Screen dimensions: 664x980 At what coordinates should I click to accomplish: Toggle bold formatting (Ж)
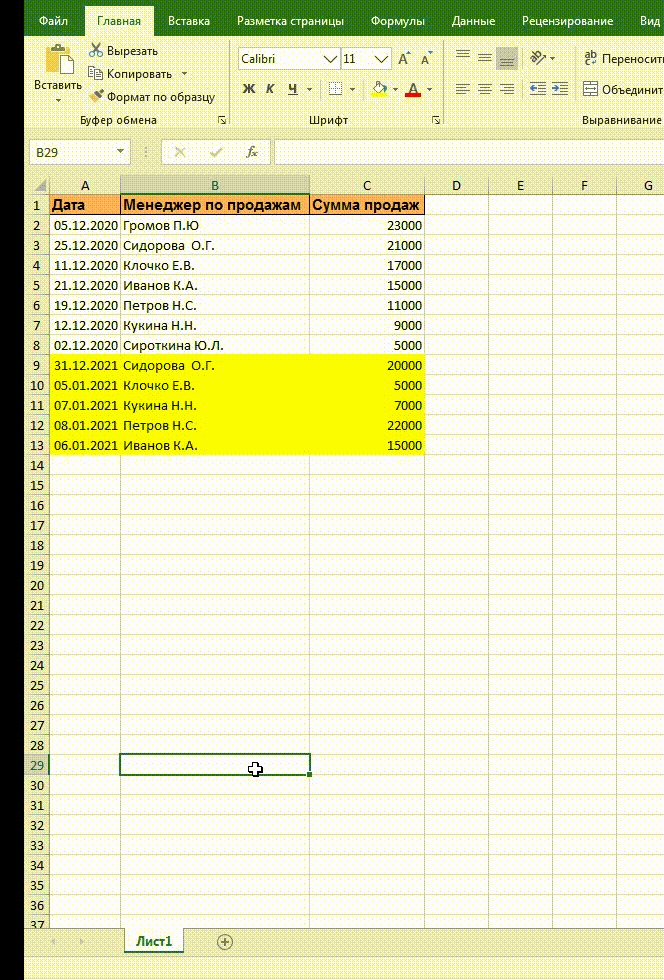[x=248, y=89]
